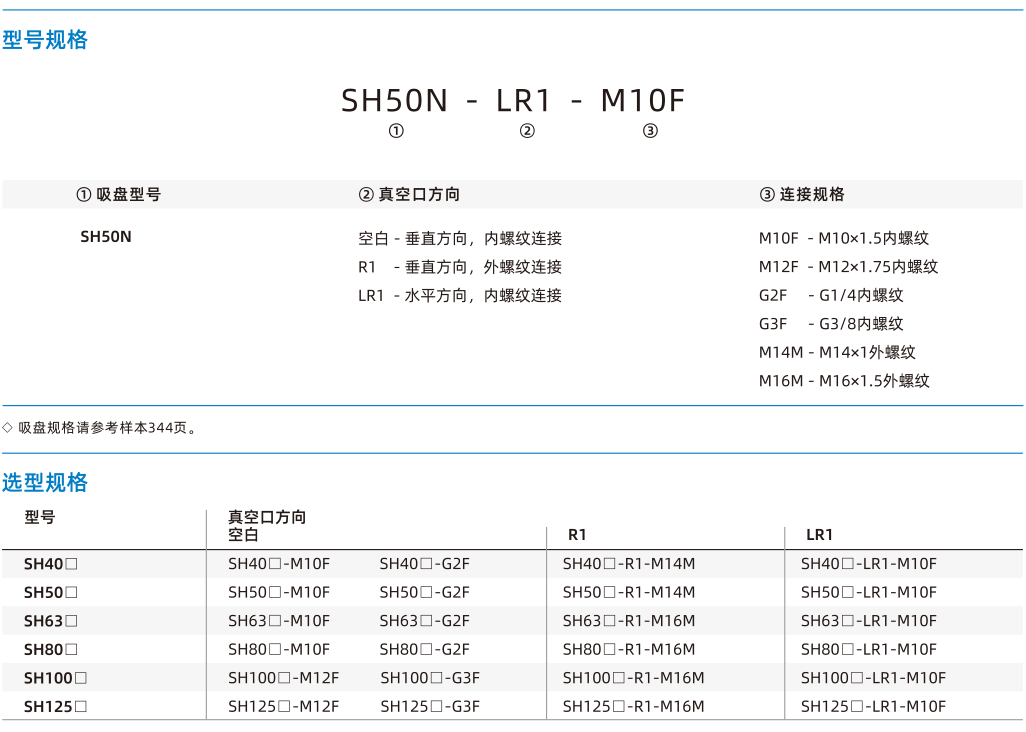Click the "SH100□-G3F" cell

(x=430, y=678)
